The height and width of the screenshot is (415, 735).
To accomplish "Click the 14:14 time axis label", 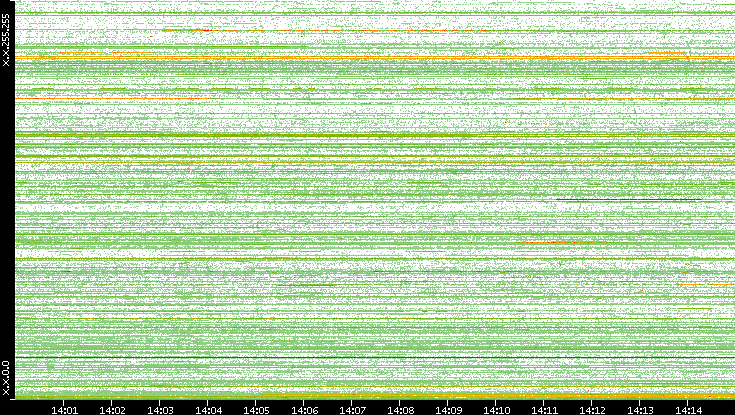I will (x=688, y=410).
